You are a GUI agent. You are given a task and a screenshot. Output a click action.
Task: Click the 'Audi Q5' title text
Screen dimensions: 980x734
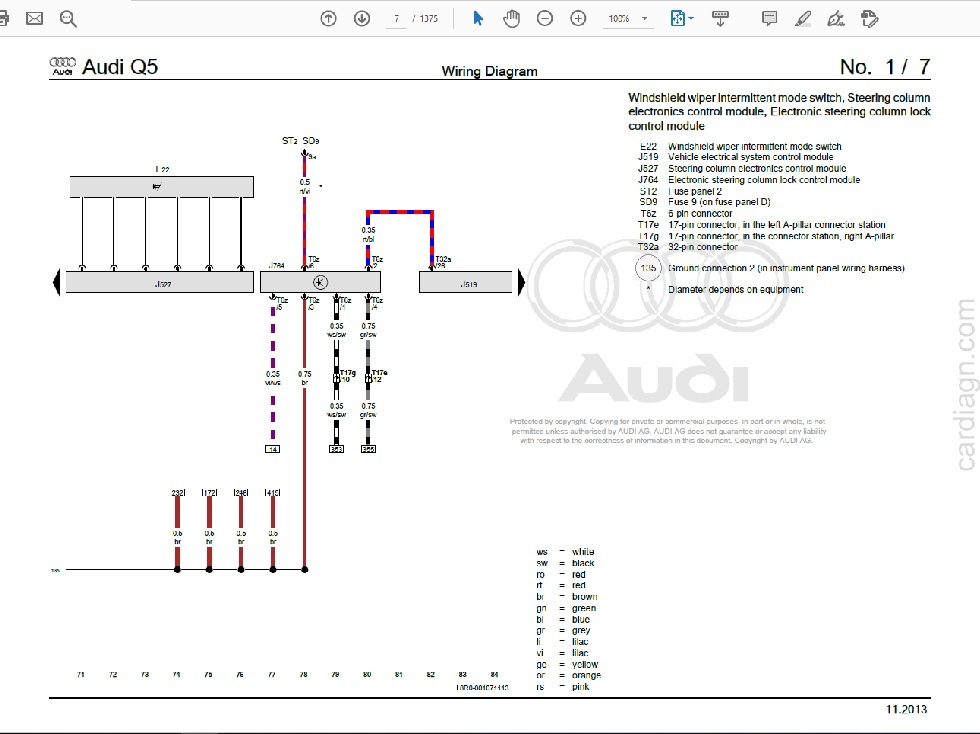tap(120, 66)
